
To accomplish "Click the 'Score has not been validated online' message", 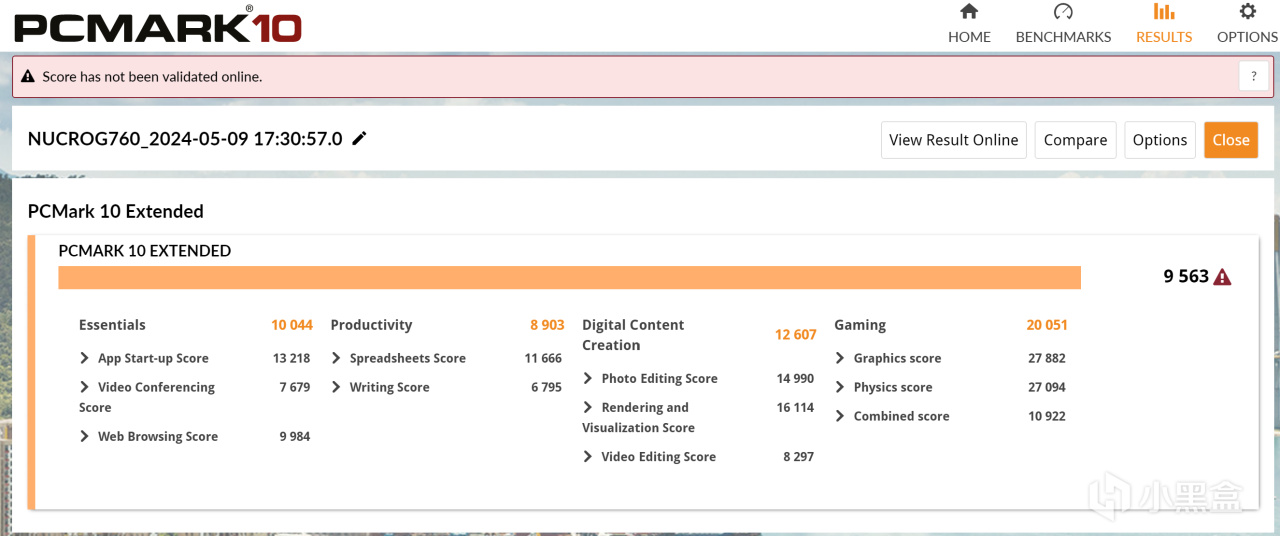I will coord(152,76).
